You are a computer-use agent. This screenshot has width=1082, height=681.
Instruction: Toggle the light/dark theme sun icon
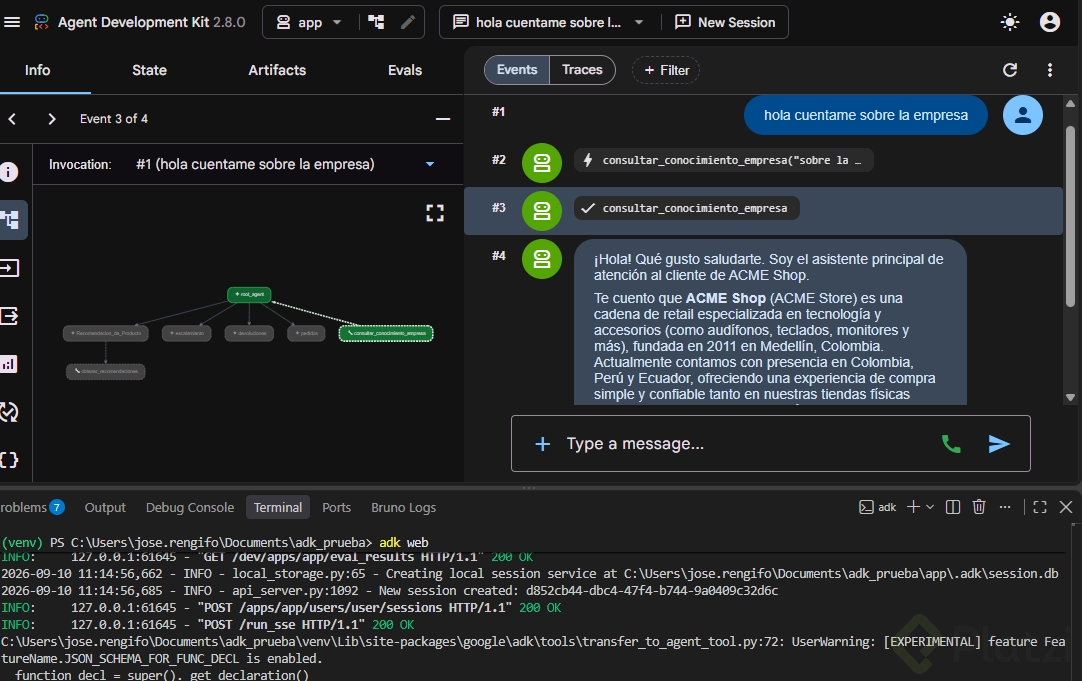tap(1010, 22)
